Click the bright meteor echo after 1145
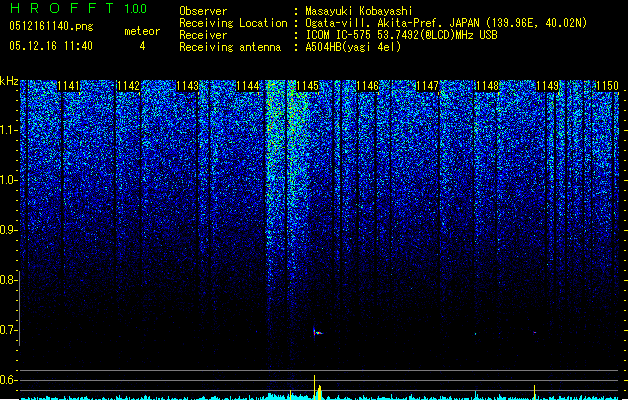This screenshot has height=400, width=629. click(317, 332)
